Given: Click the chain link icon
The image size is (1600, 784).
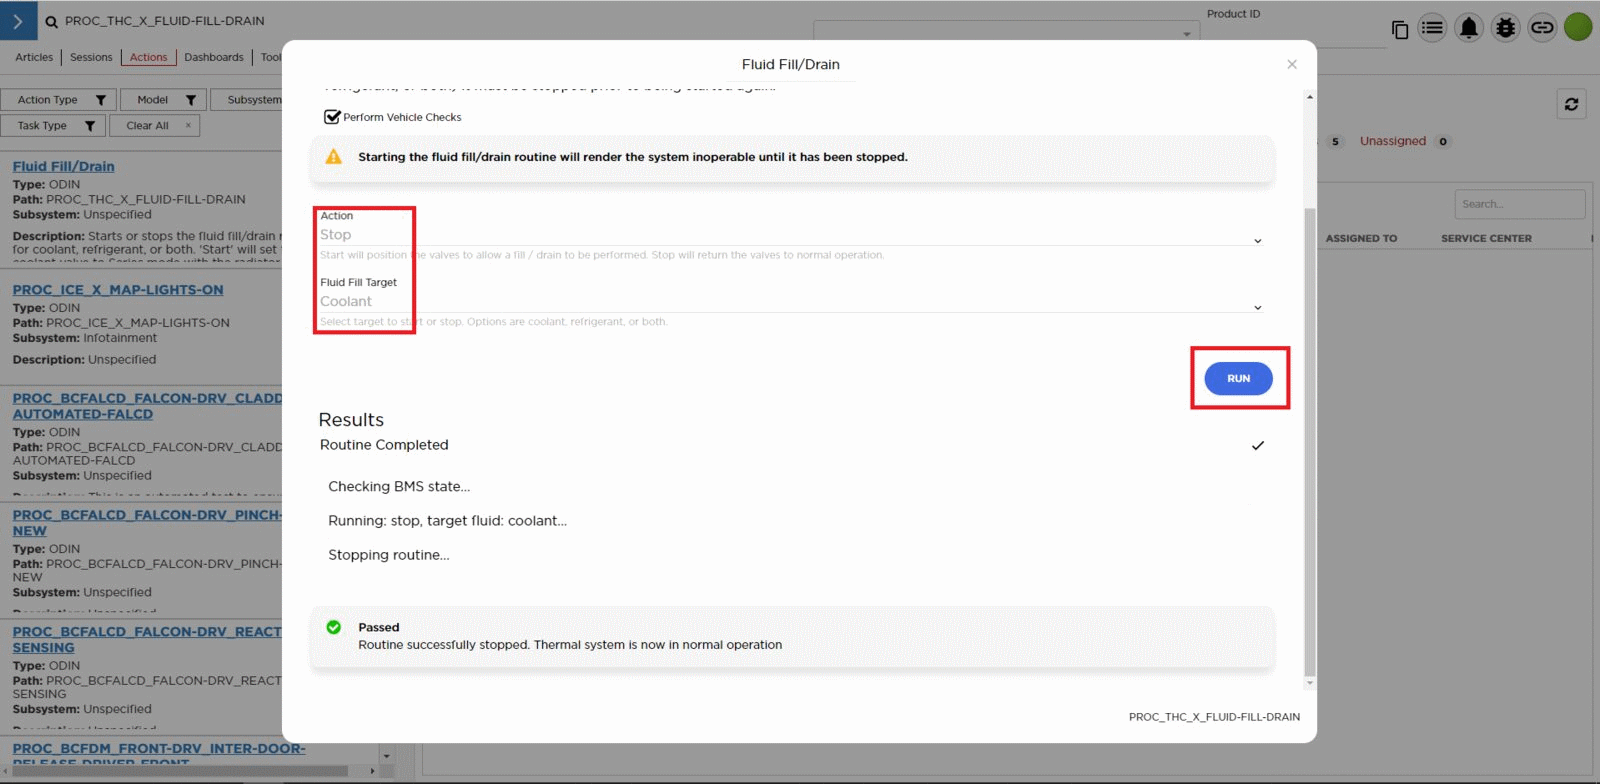Looking at the screenshot, I should point(1542,28).
